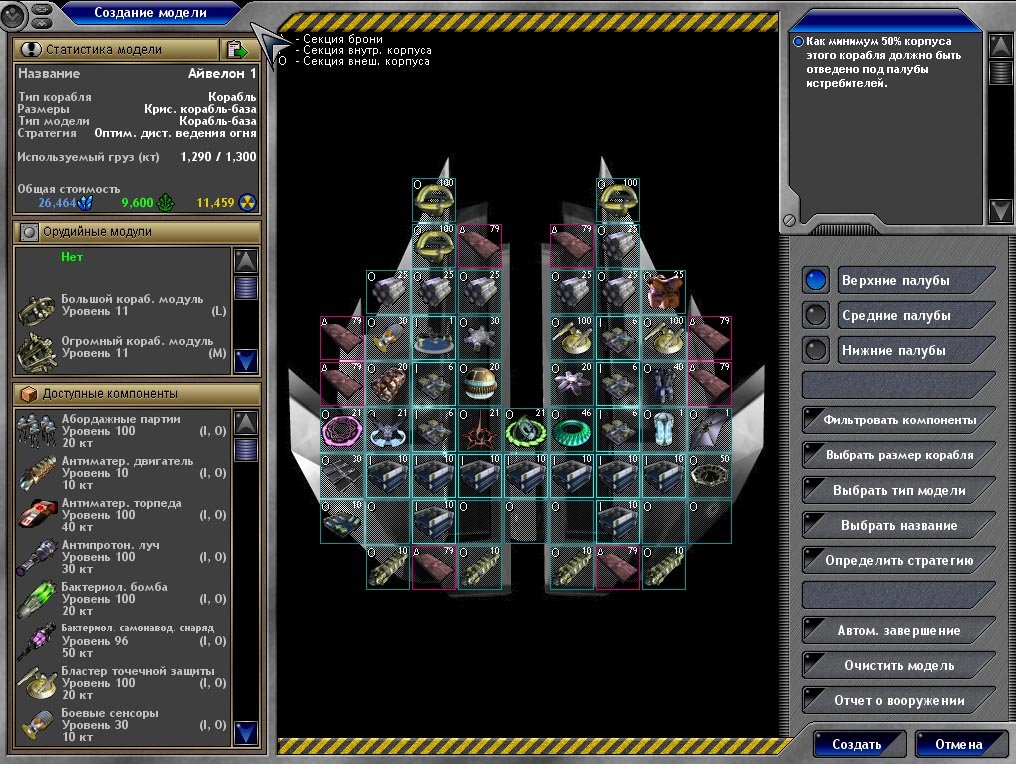The height and width of the screenshot is (764, 1016).
Task: Click the Автом. завершение button
Action: coord(898,631)
